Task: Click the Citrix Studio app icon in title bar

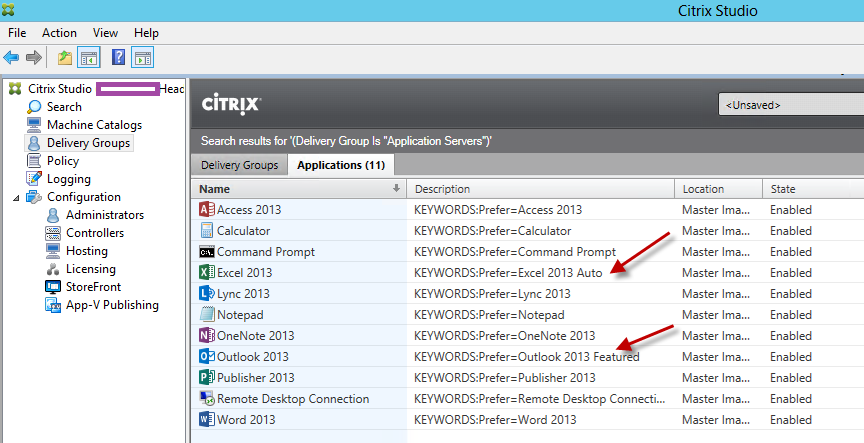Action: (x=8, y=9)
